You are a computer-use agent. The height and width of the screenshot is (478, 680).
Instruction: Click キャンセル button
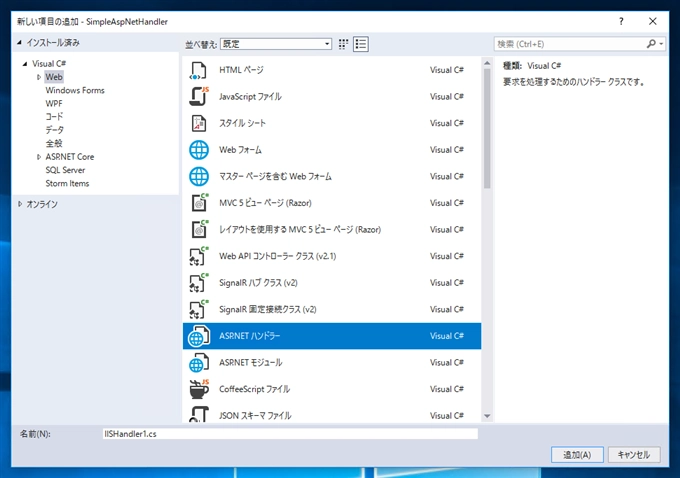[634, 455]
